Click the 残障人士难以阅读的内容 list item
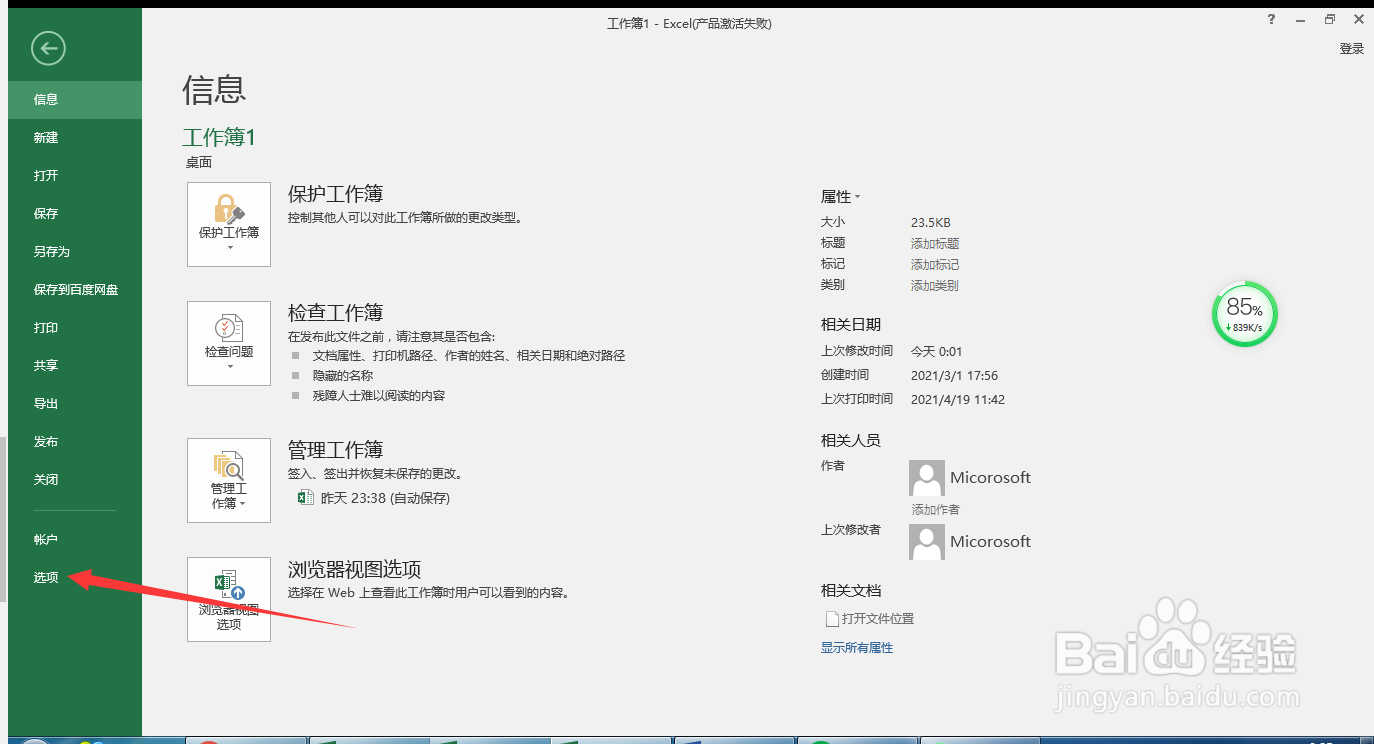 [379, 395]
